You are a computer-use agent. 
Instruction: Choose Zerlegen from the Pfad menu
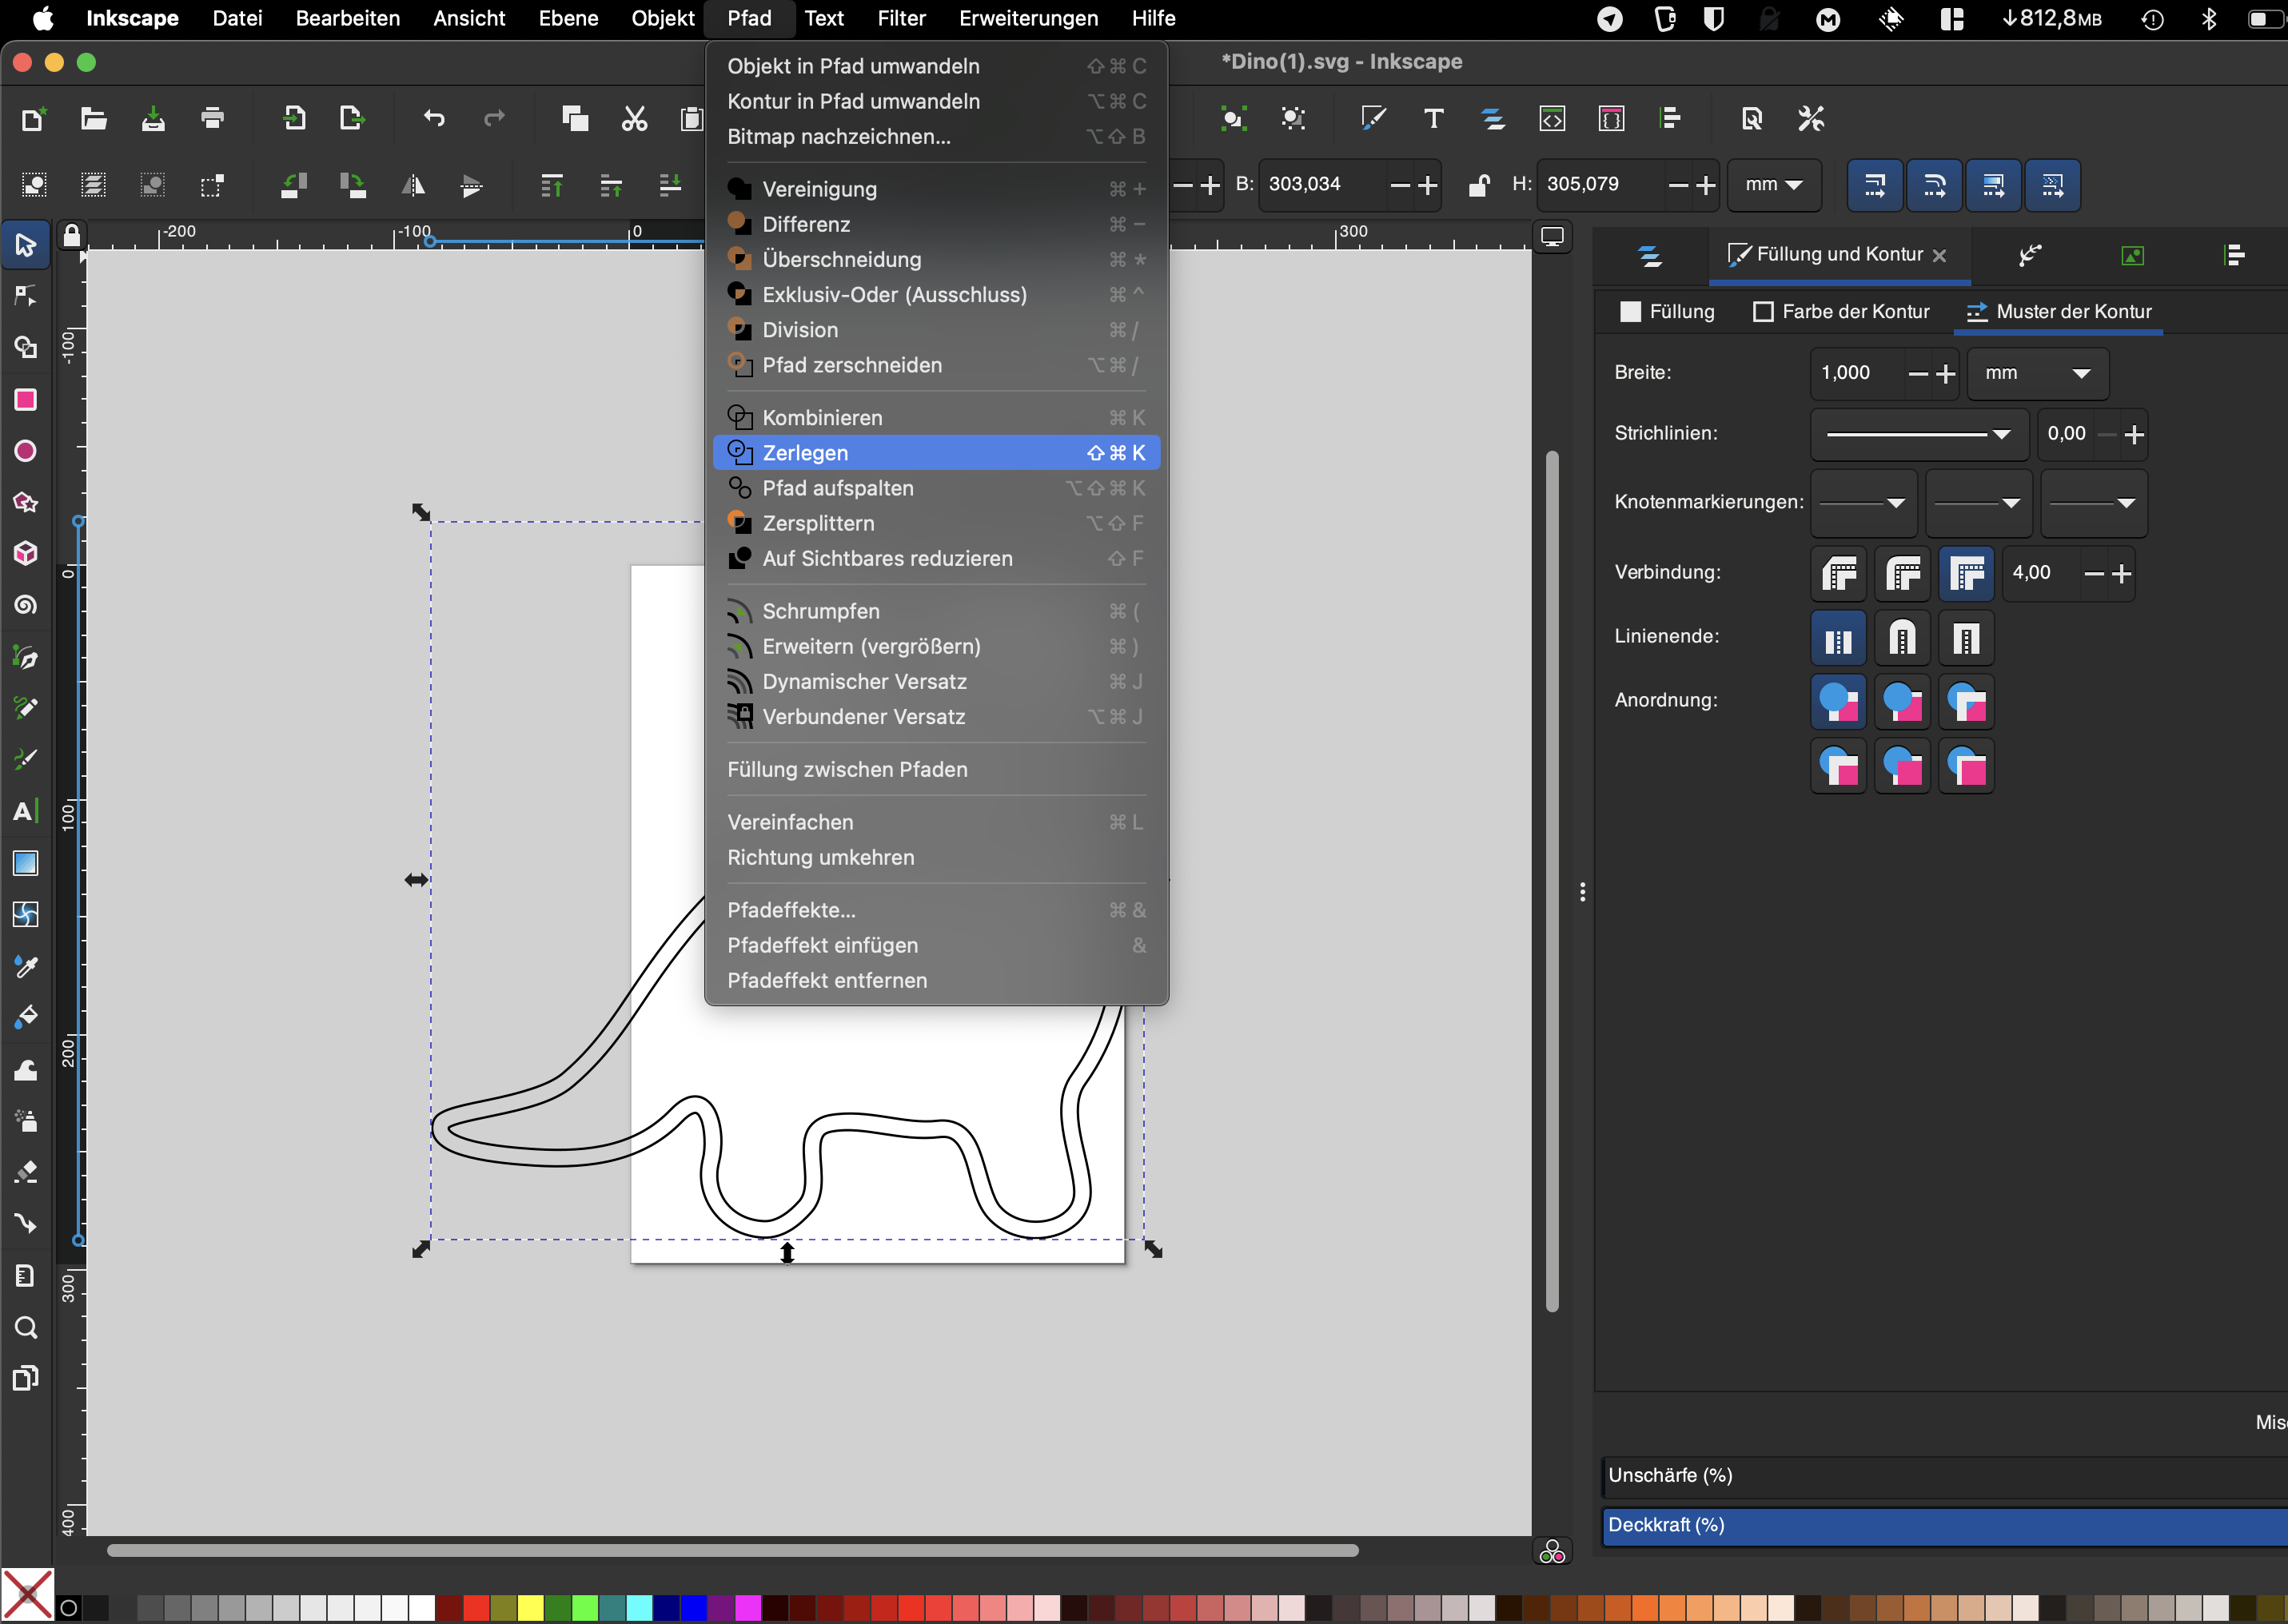(x=936, y=453)
